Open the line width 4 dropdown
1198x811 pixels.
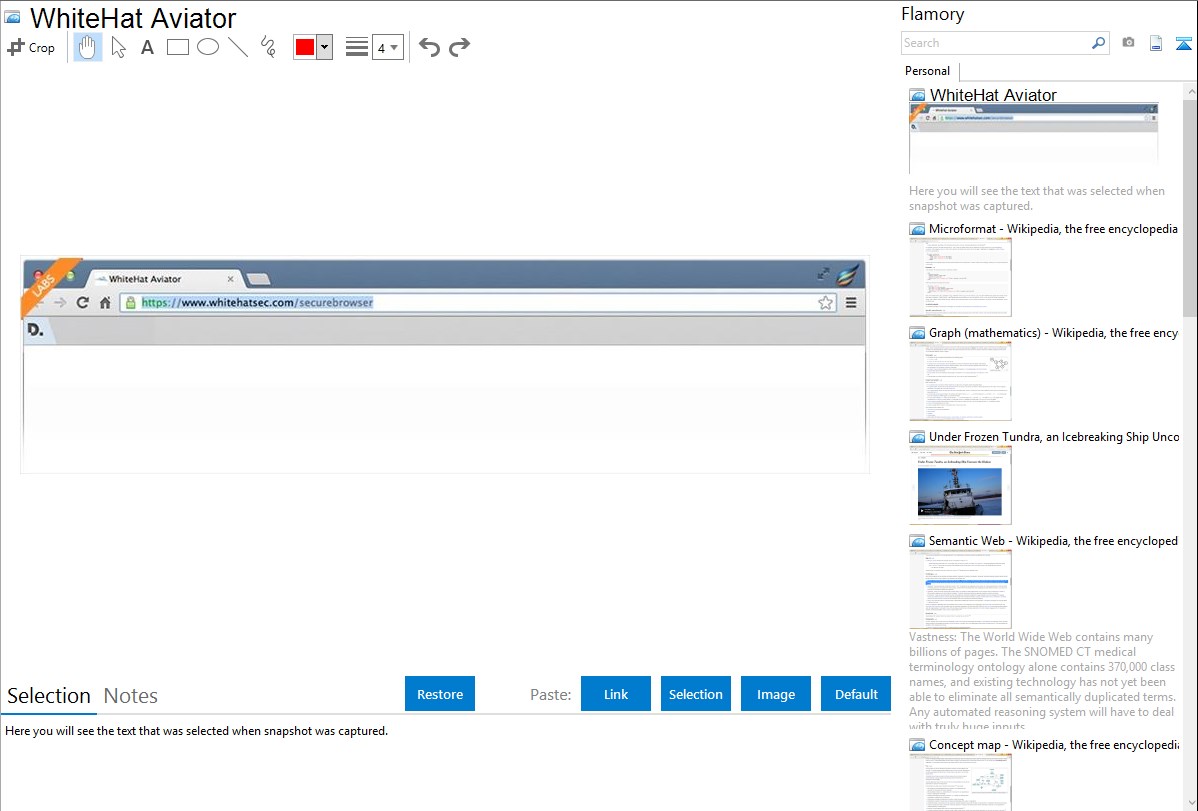(x=387, y=47)
